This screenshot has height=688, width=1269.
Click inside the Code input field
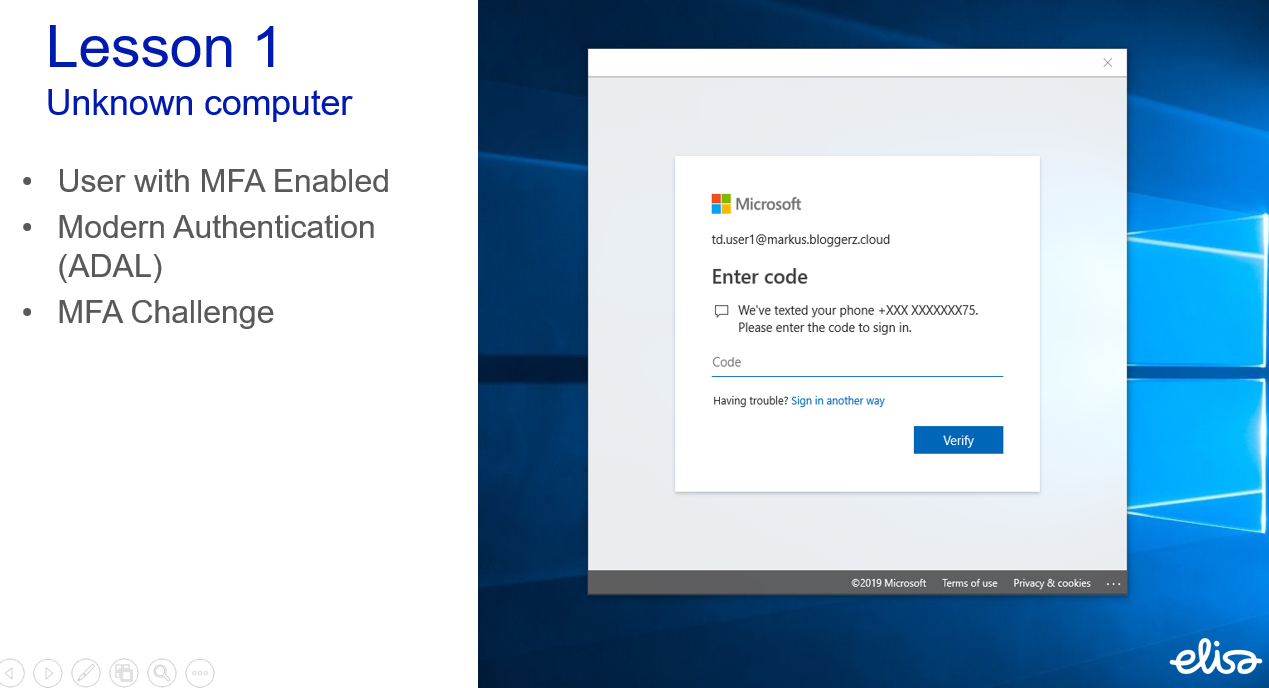(x=857, y=362)
